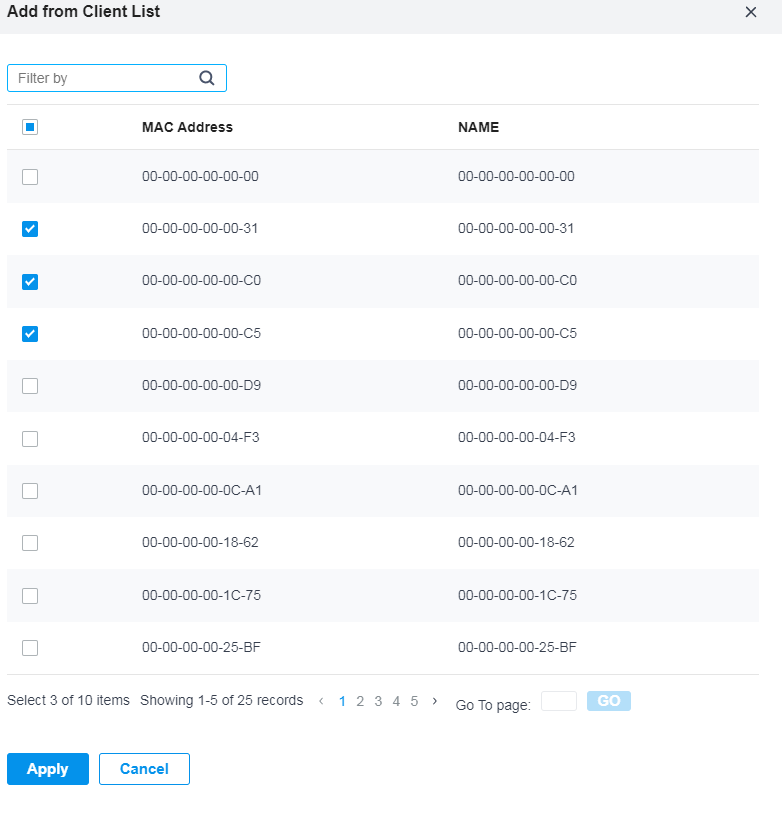Image resolution: width=782 pixels, height=814 pixels.
Task: Click MAC address cell 00-00-00-00-1C-75
Action: [x=201, y=595]
